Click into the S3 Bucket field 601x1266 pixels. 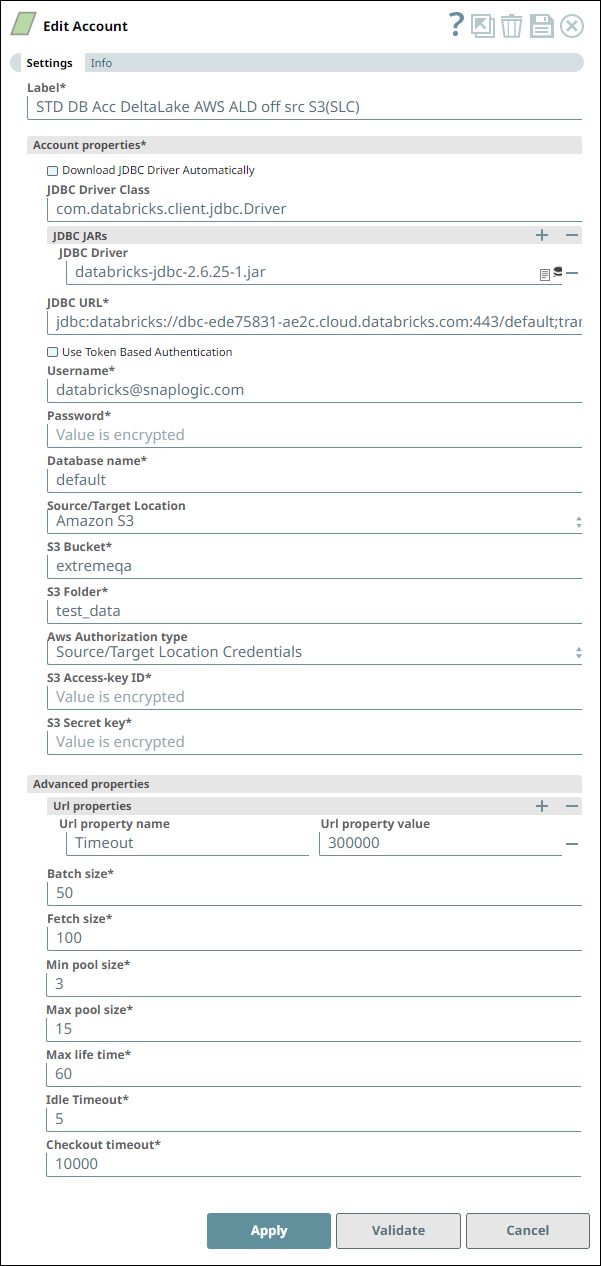[x=314, y=566]
